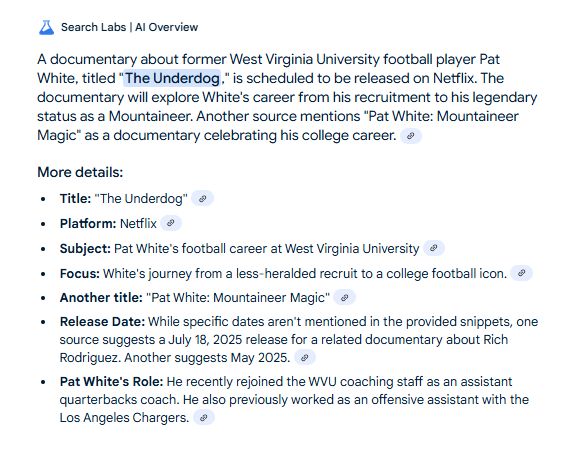Click the Search Labs flask icon

[x=47, y=27]
